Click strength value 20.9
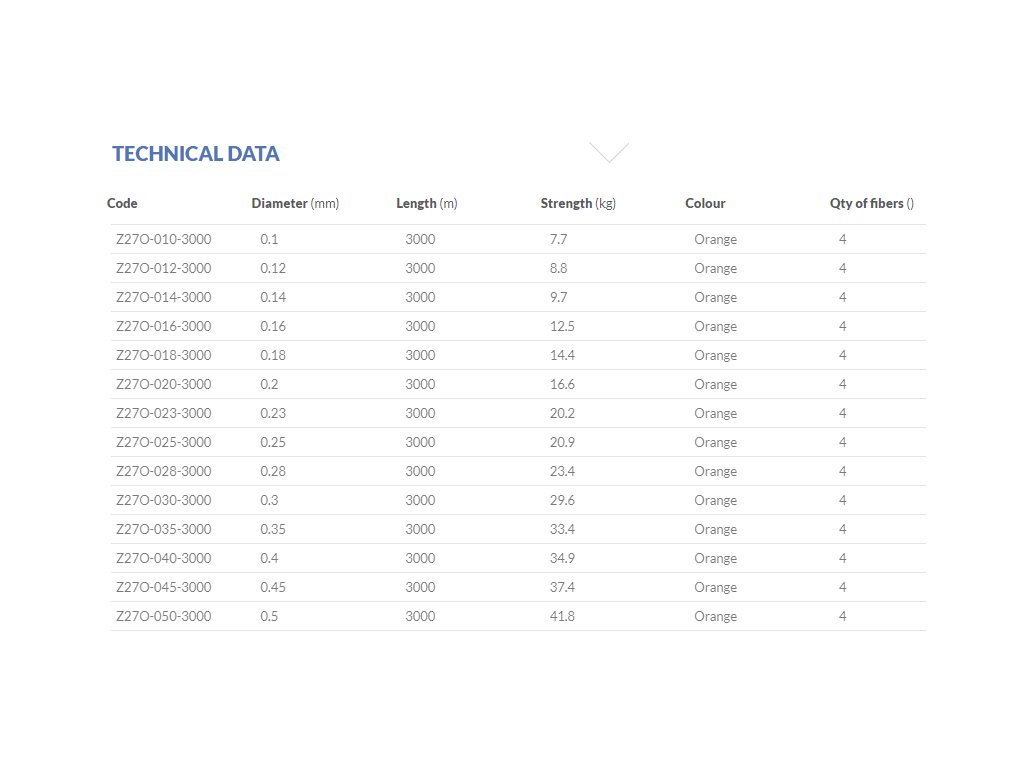 (x=562, y=442)
